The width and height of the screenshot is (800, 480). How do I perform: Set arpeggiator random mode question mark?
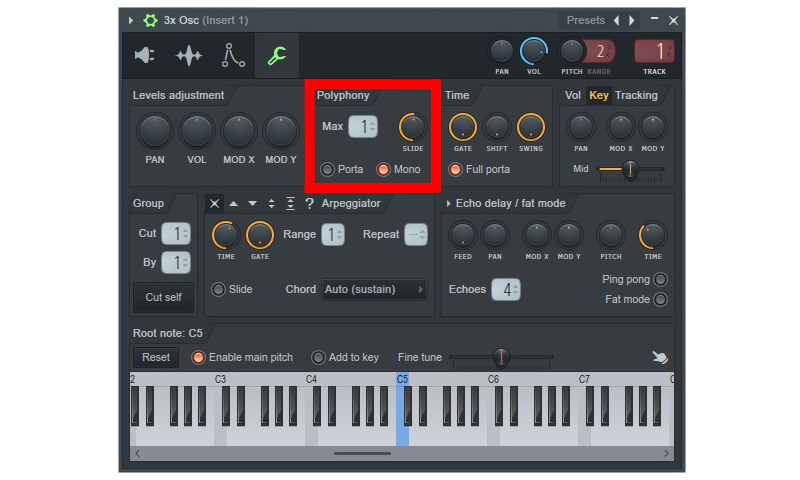(309, 204)
